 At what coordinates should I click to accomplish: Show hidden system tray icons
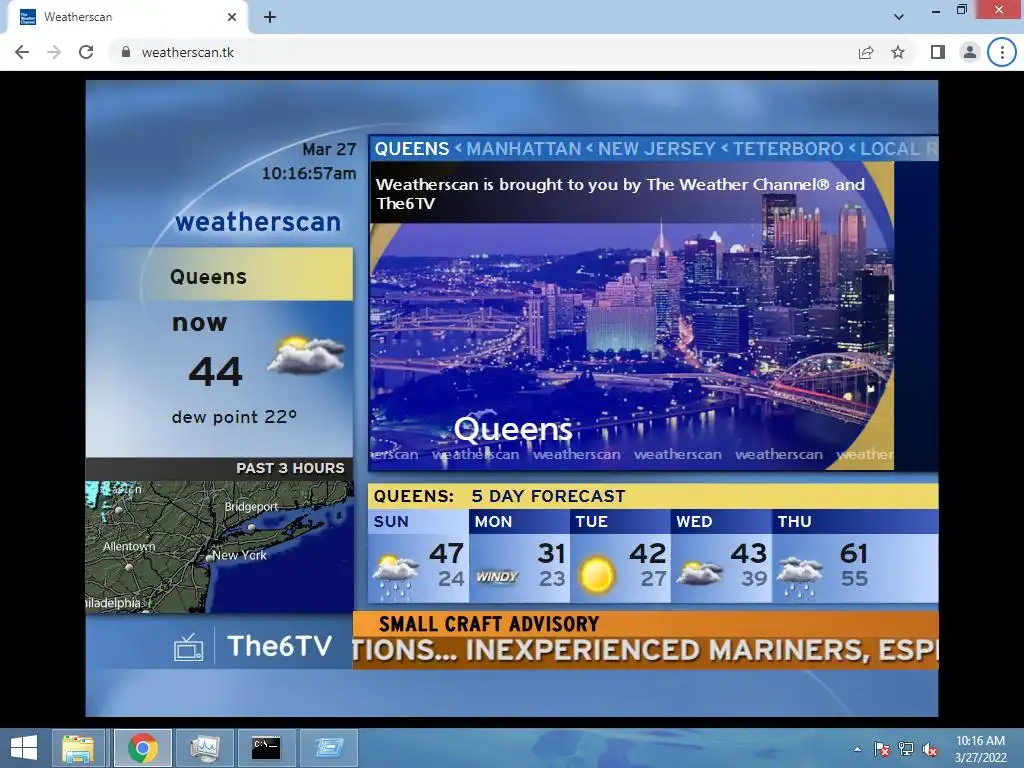click(857, 749)
